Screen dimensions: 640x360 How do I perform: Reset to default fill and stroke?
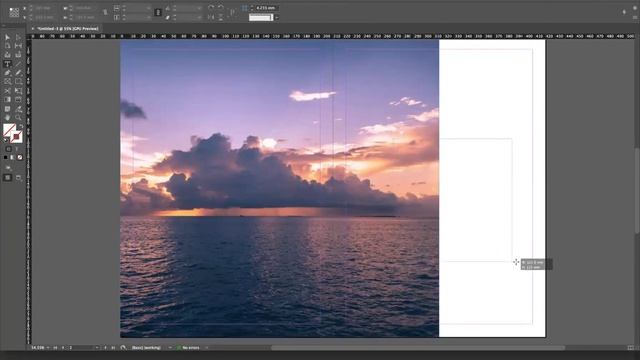point(5,140)
